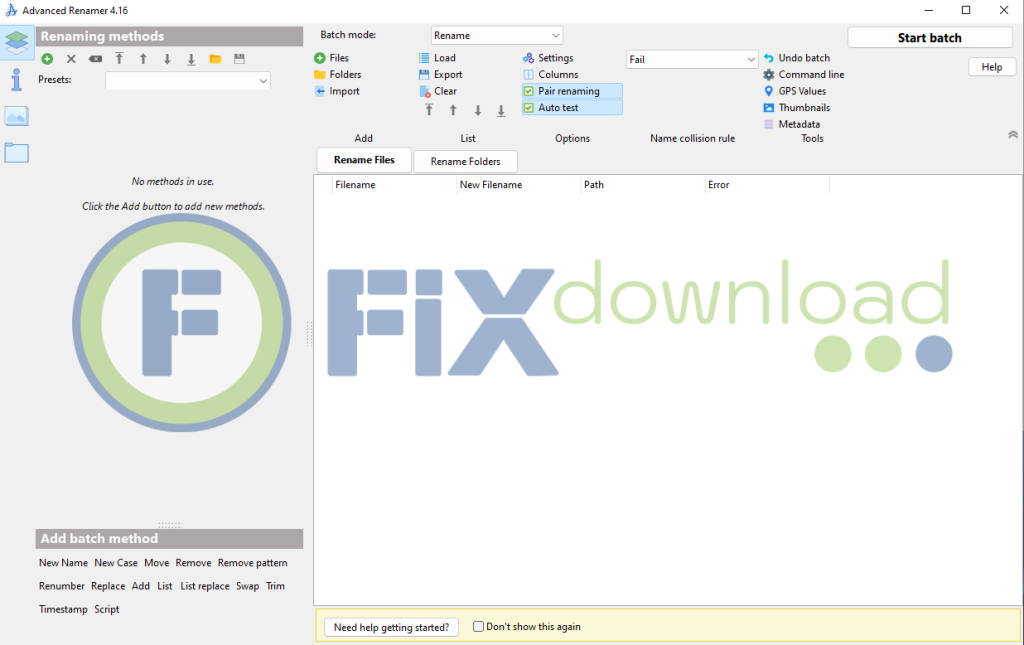The width and height of the screenshot is (1024, 645).
Task: Open the Thumbnails tool
Action: [803, 108]
